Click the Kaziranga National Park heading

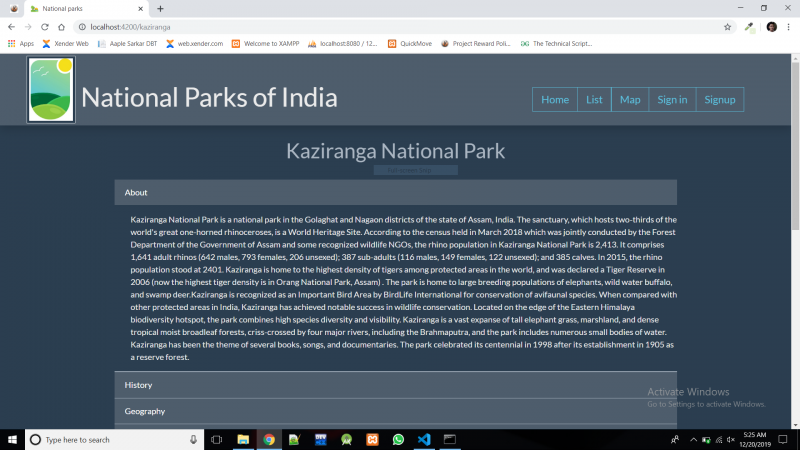click(x=395, y=151)
